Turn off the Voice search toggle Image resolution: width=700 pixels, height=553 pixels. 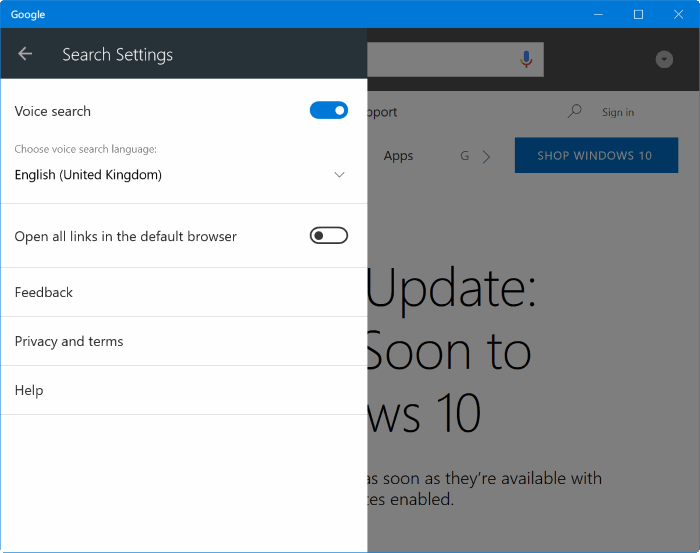click(329, 110)
